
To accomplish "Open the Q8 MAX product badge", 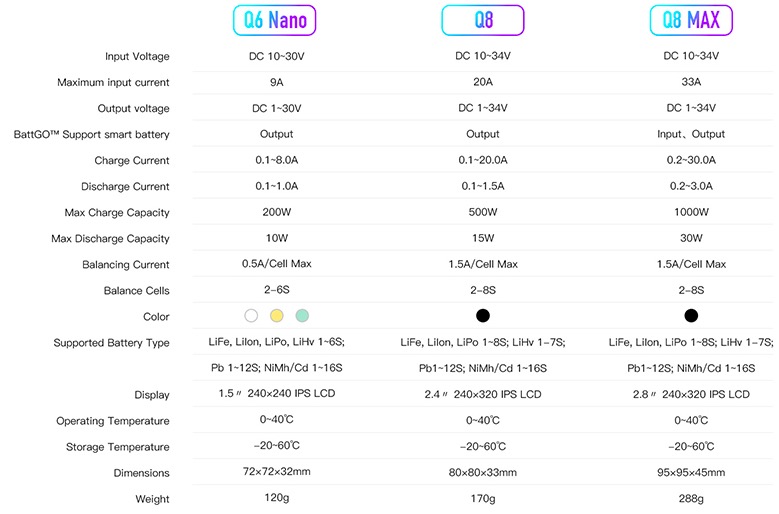I will [691, 20].
